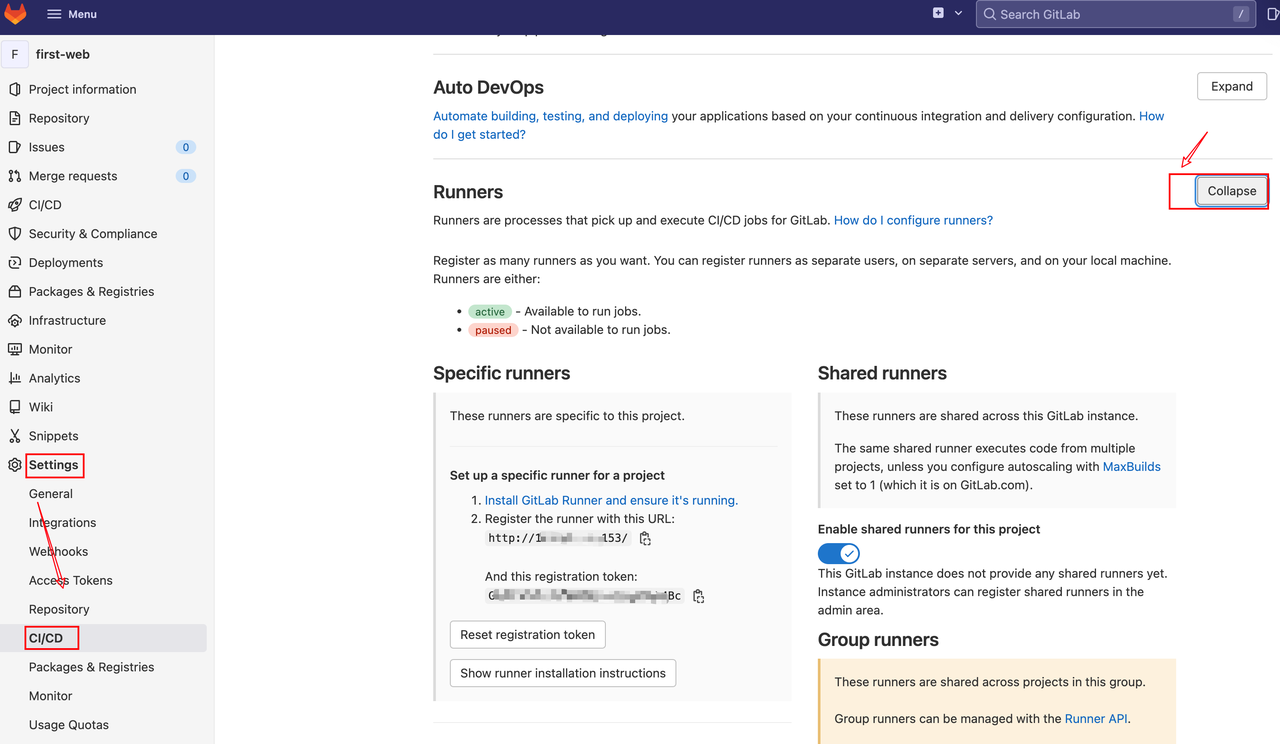Click the Merge requests icon
This screenshot has width=1280, height=744.
14,176
